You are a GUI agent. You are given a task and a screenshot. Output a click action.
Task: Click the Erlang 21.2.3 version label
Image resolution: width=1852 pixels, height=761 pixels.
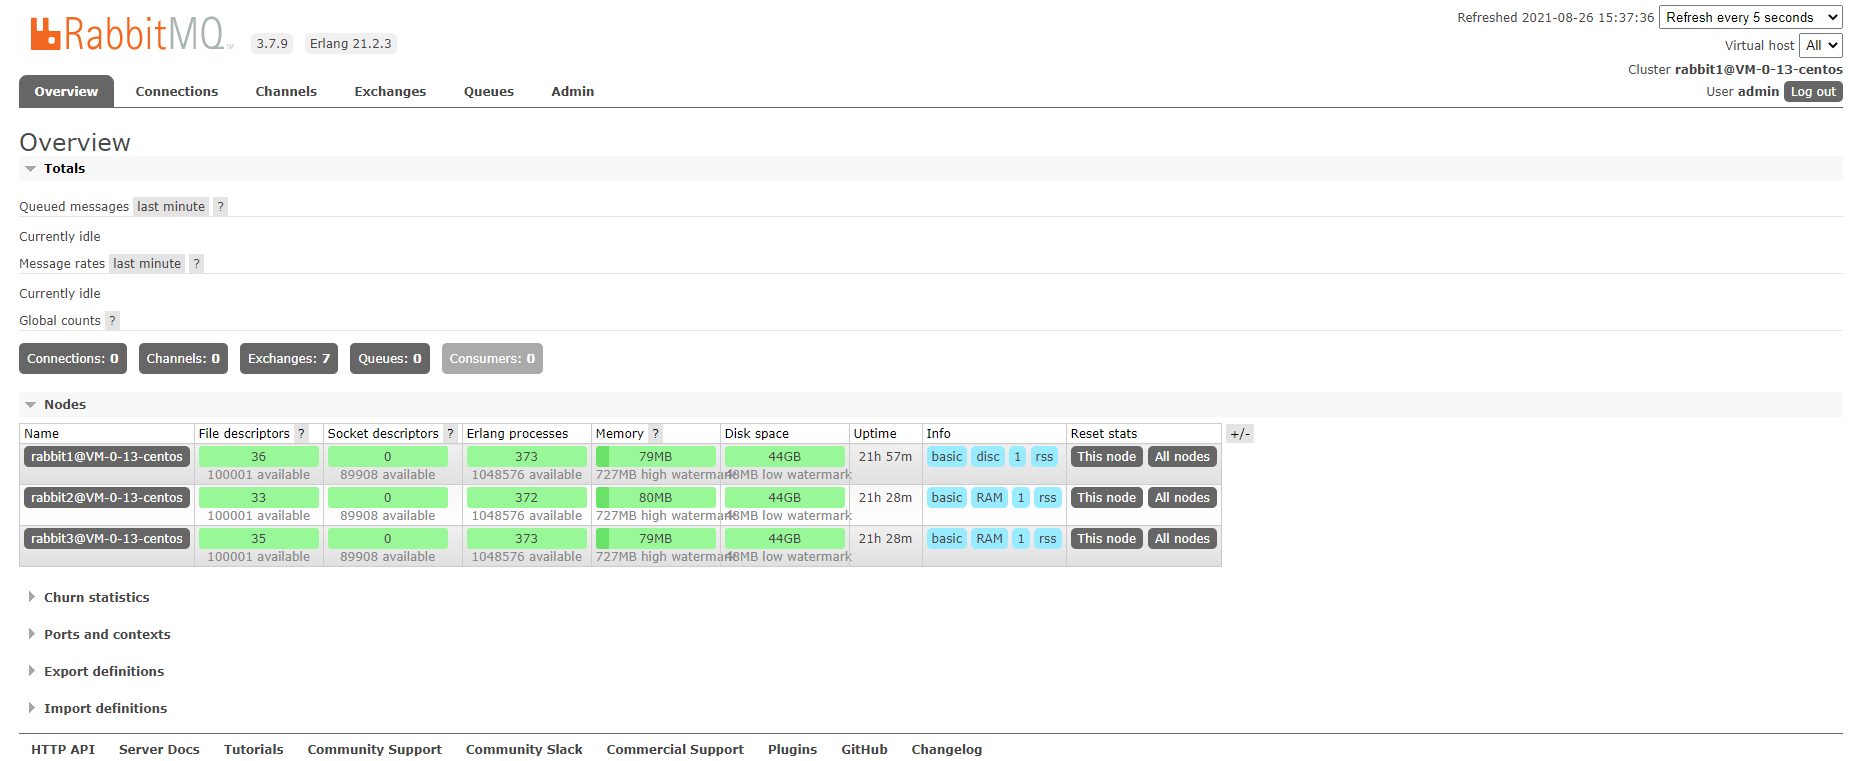click(350, 44)
